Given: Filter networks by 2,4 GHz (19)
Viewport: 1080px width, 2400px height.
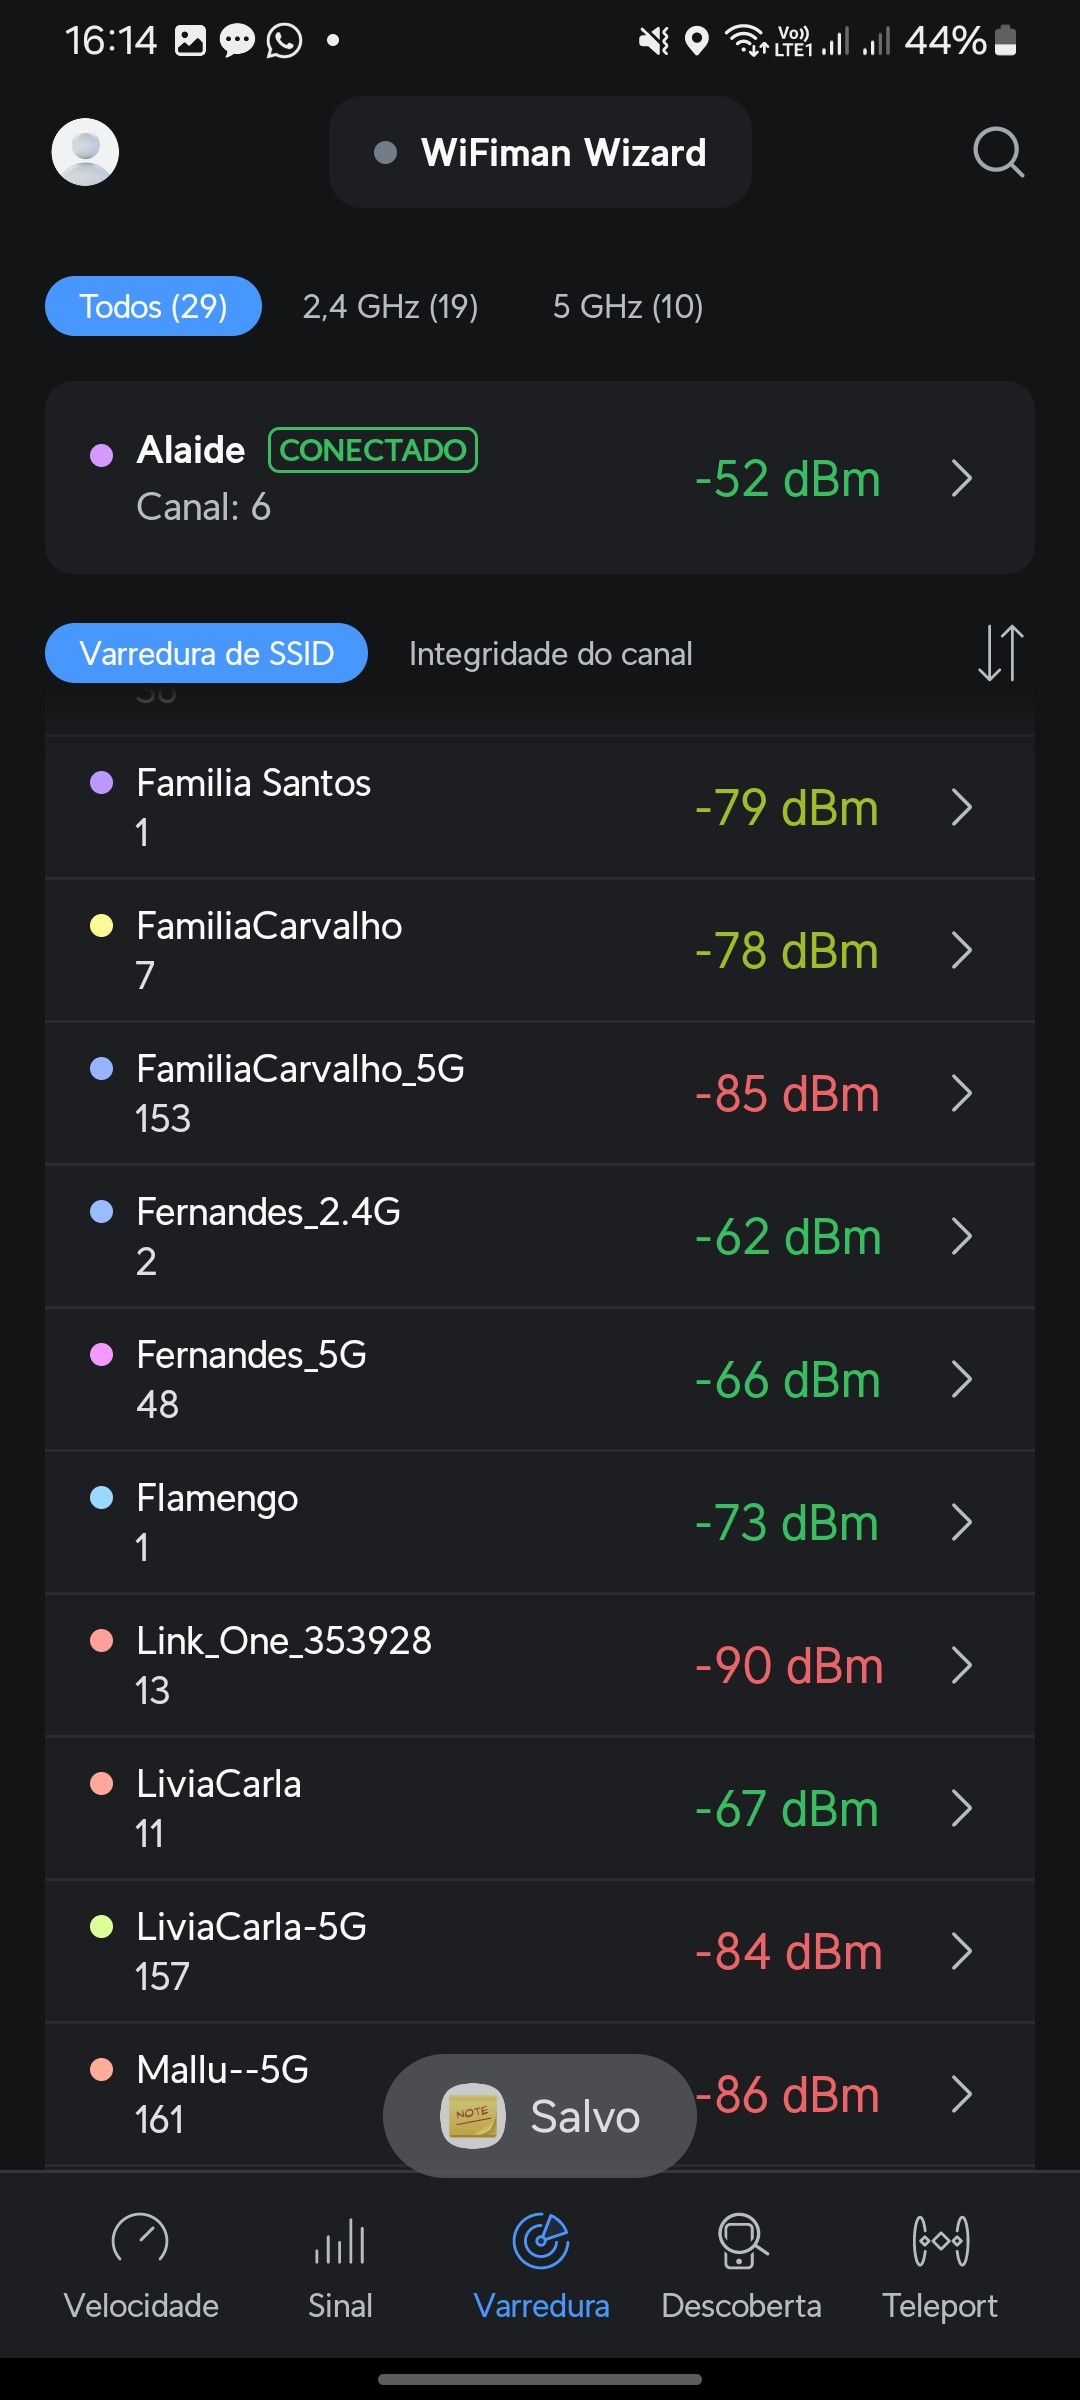Looking at the screenshot, I should [390, 306].
